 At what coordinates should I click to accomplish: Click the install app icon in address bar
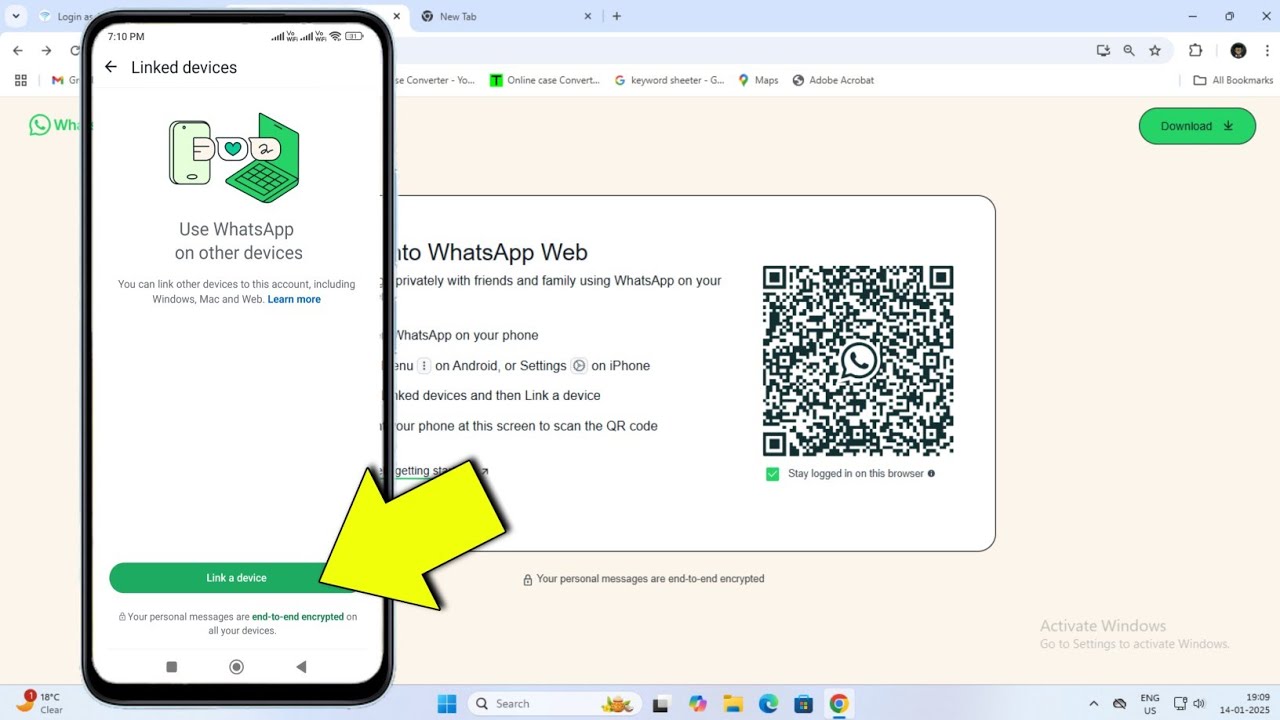pyautogui.click(x=1103, y=50)
